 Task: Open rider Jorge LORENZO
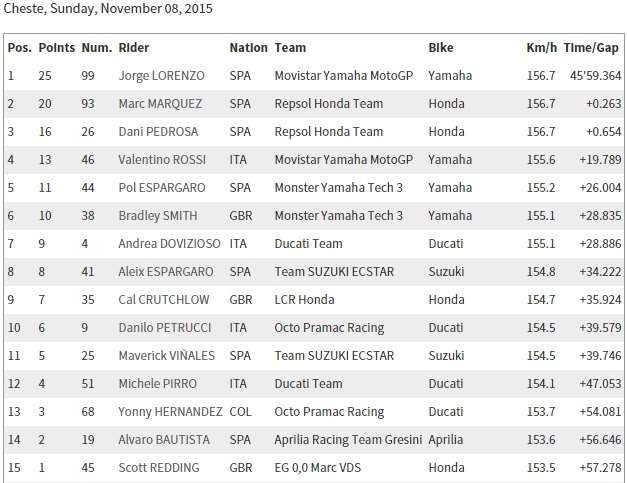(162, 76)
